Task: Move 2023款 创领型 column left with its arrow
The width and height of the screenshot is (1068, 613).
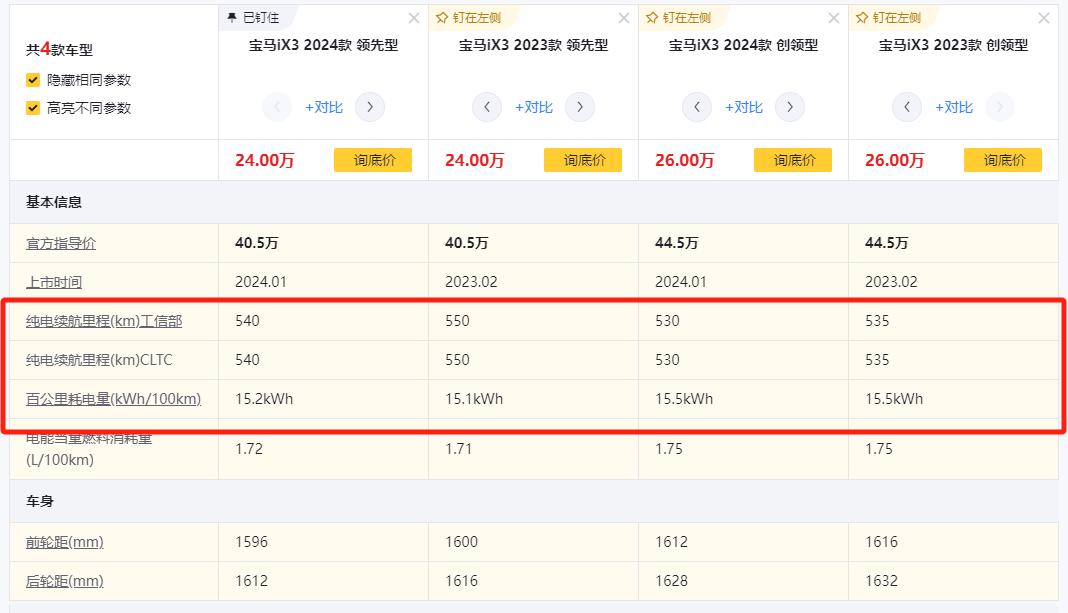Action: tap(907, 107)
